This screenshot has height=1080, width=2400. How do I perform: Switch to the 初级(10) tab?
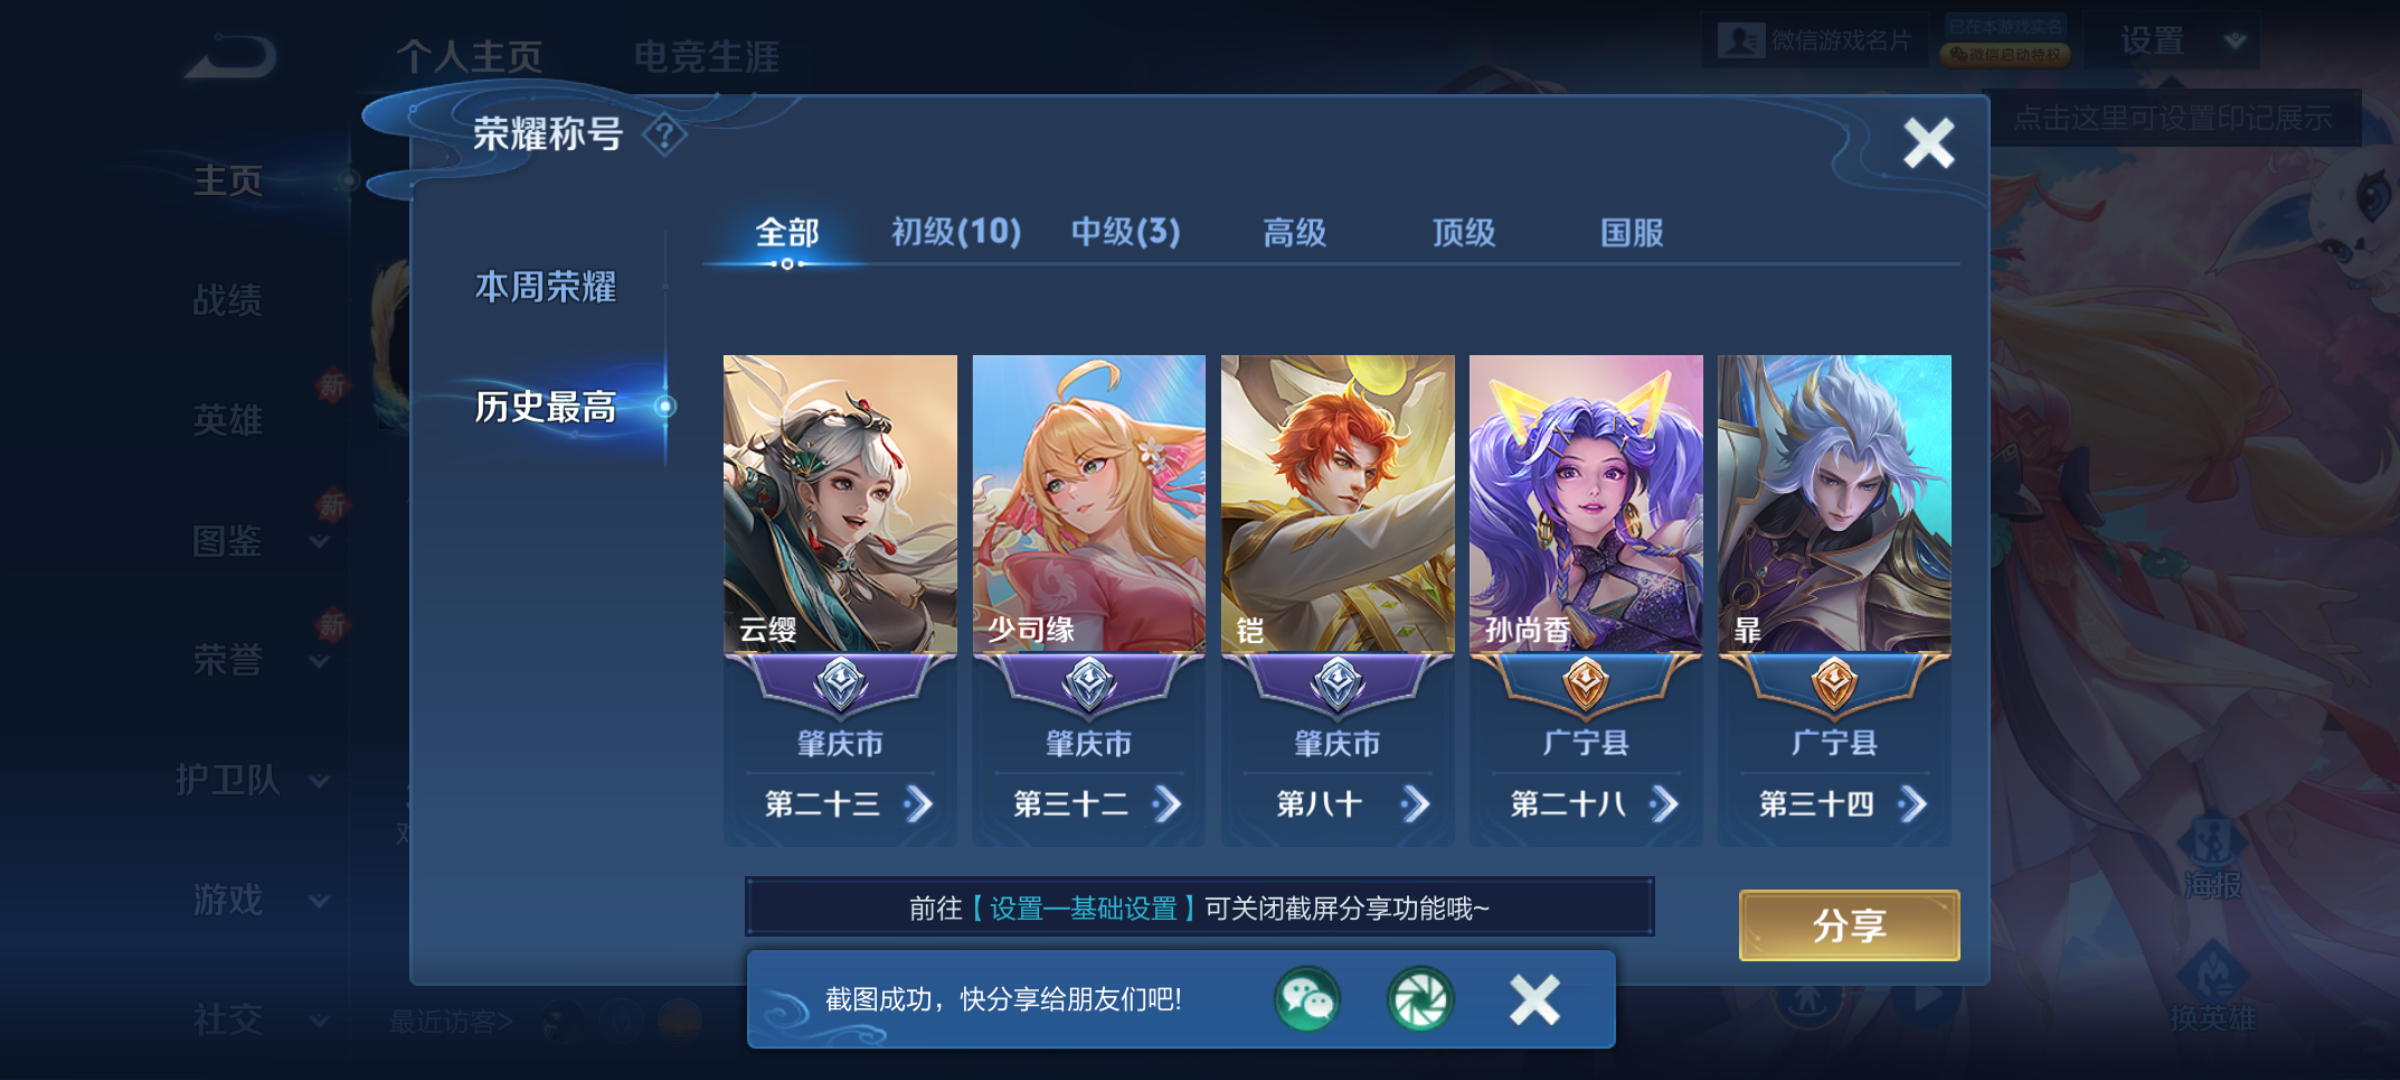[956, 233]
